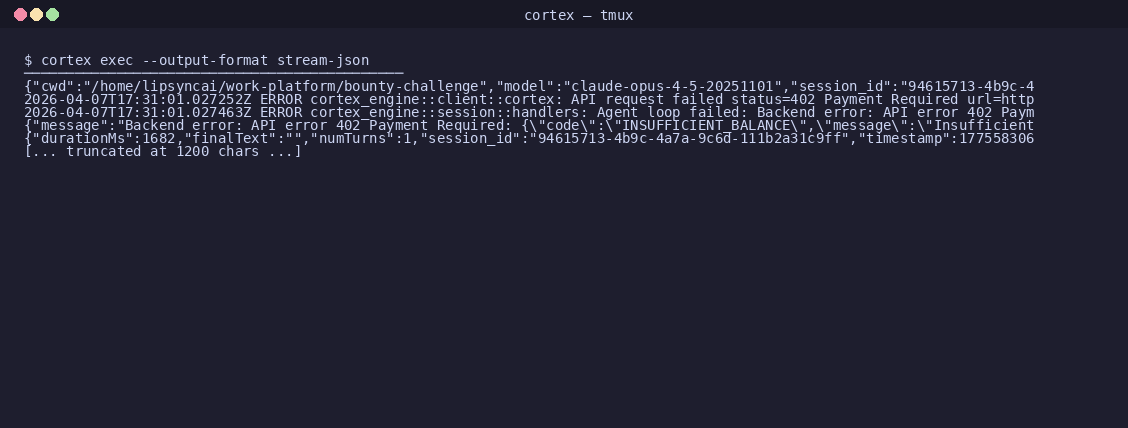Click the 'stream-json' argument
The image size is (1128, 428).
[x=323, y=60]
